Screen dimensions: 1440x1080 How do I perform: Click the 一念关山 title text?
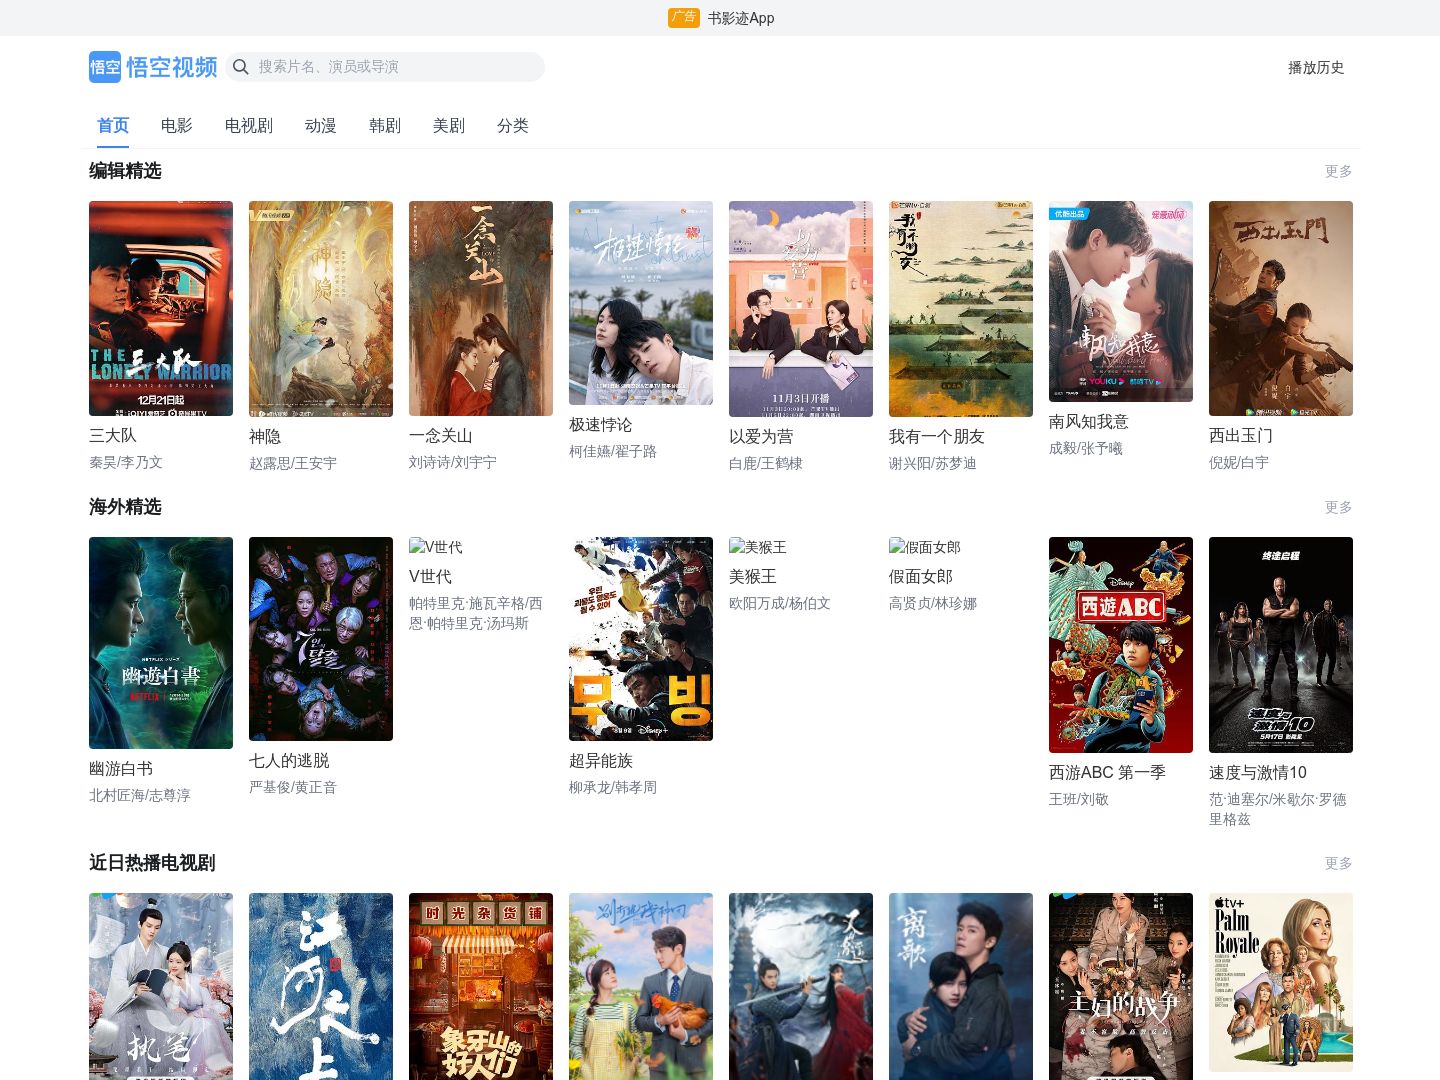[x=441, y=435]
